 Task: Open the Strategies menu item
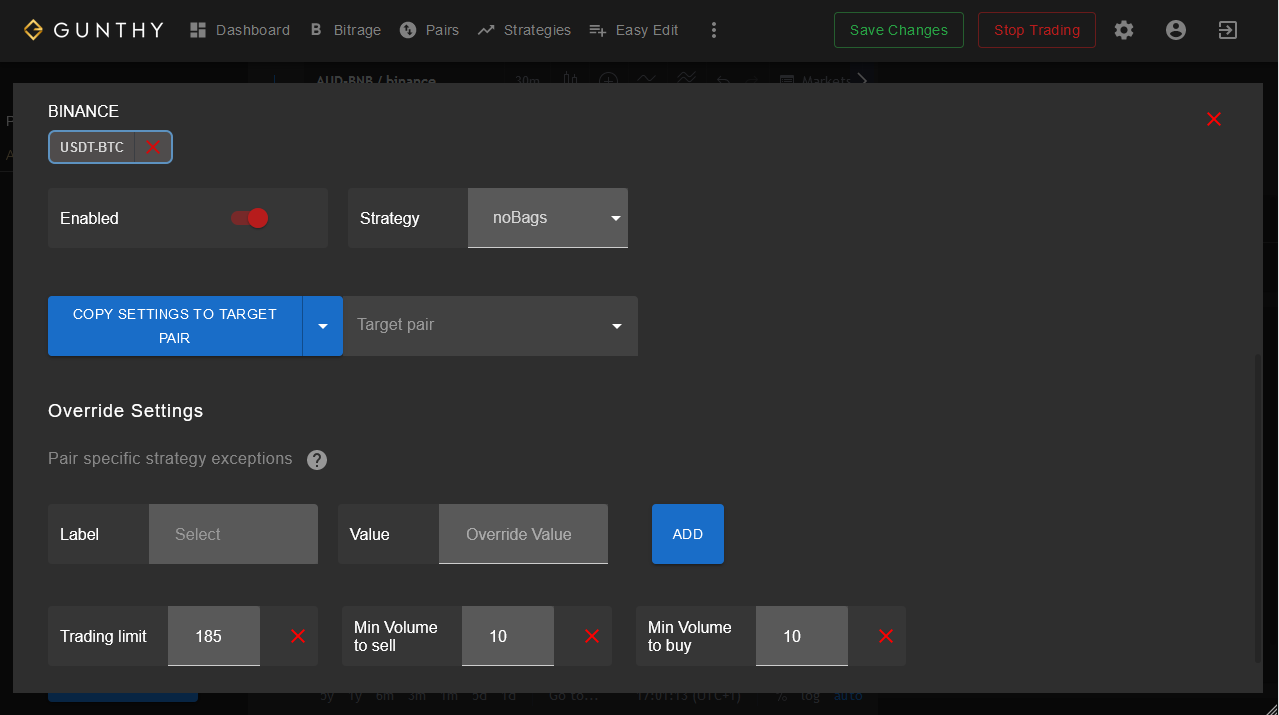coord(524,30)
